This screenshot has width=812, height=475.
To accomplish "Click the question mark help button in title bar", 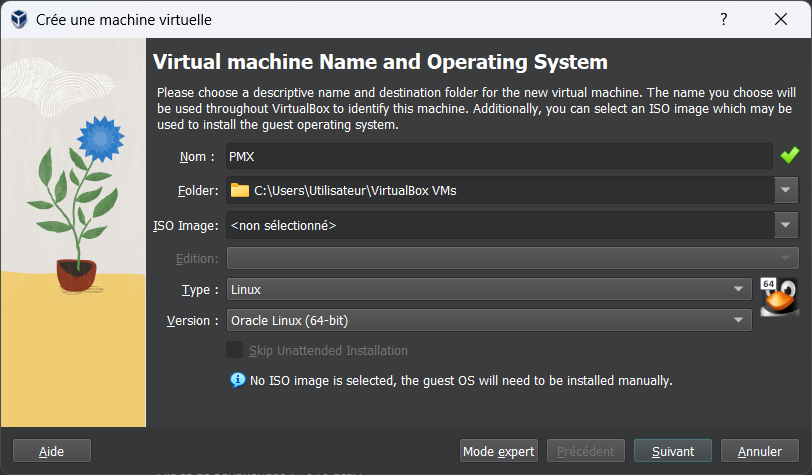I will click(x=723, y=19).
